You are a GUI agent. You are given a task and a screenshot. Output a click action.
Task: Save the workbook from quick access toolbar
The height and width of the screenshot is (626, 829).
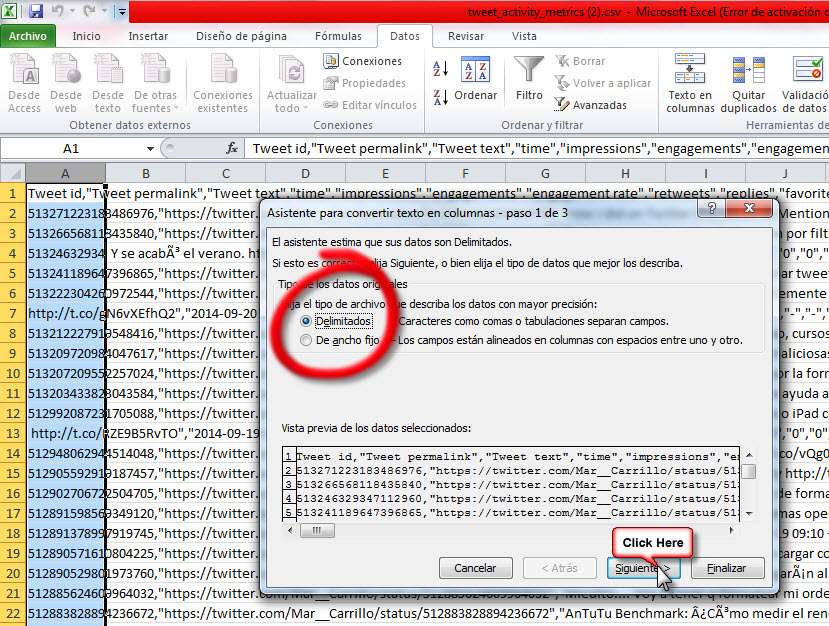pos(37,12)
